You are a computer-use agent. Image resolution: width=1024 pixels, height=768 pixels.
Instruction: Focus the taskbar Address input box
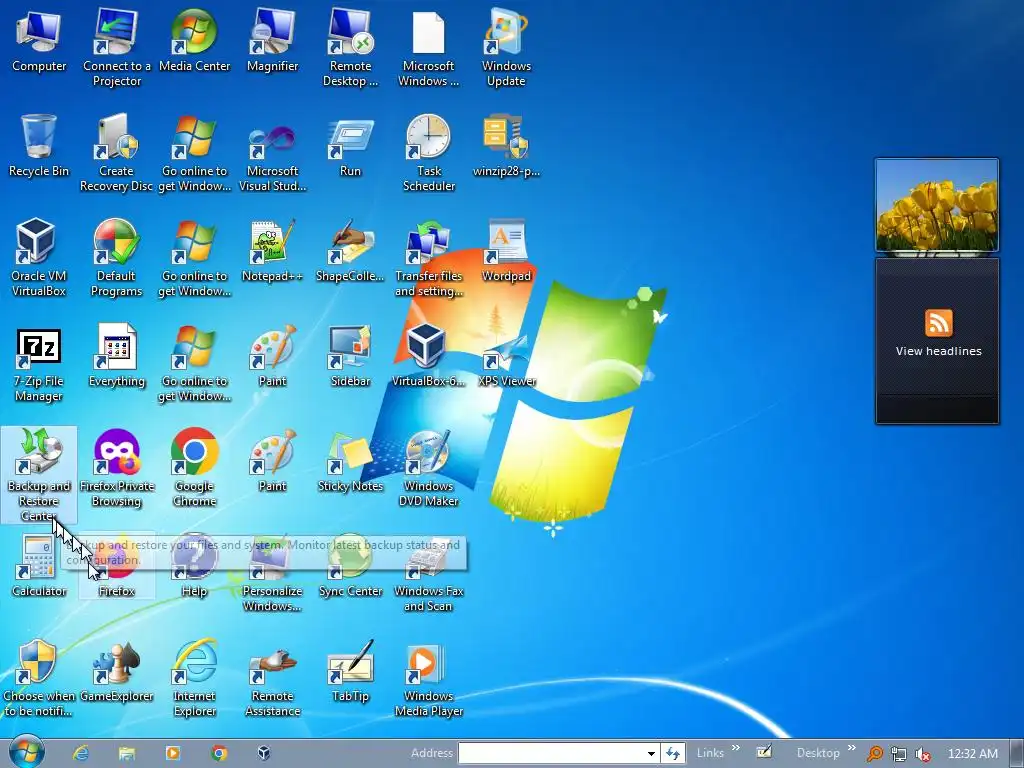(x=552, y=753)
